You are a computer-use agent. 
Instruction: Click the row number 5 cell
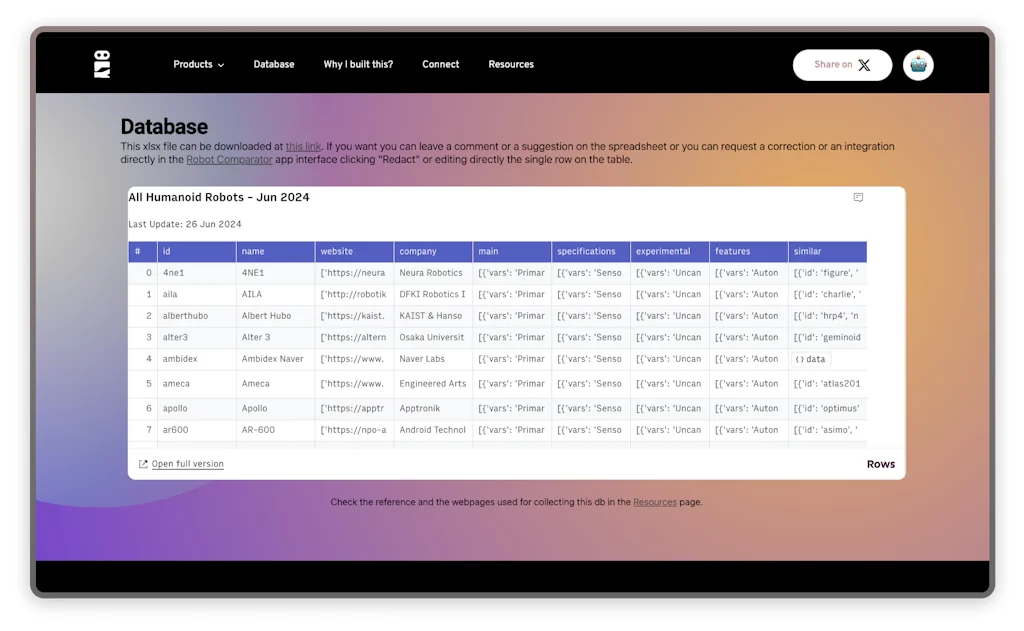pos(142,384)
